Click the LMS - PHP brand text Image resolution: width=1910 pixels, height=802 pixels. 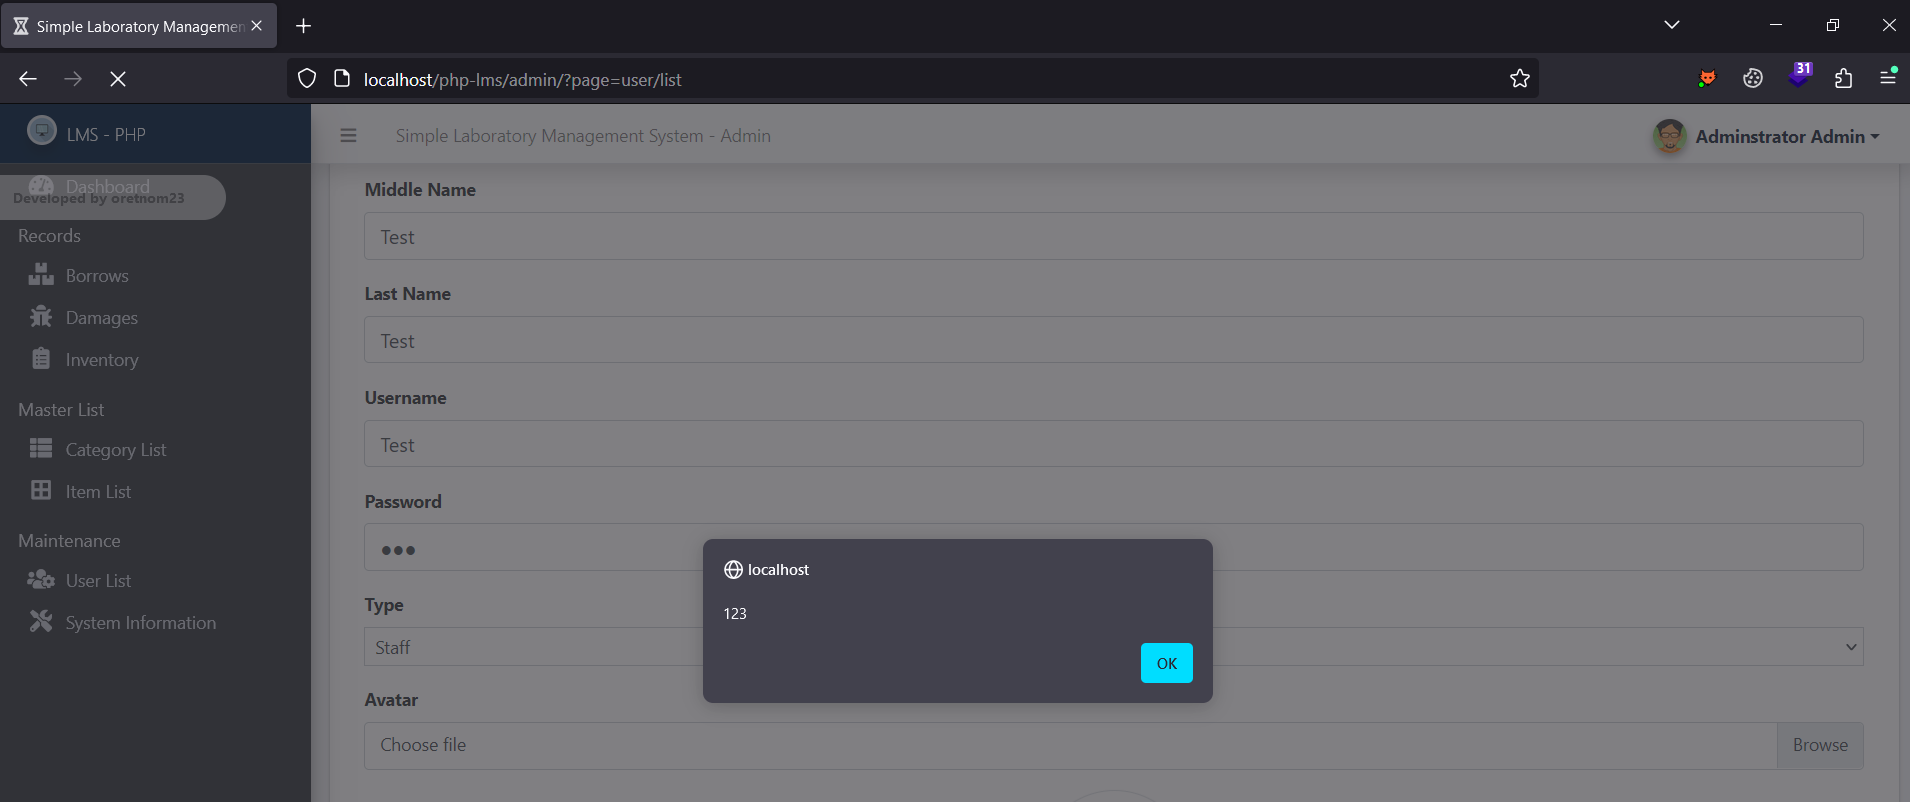point(106,135)
